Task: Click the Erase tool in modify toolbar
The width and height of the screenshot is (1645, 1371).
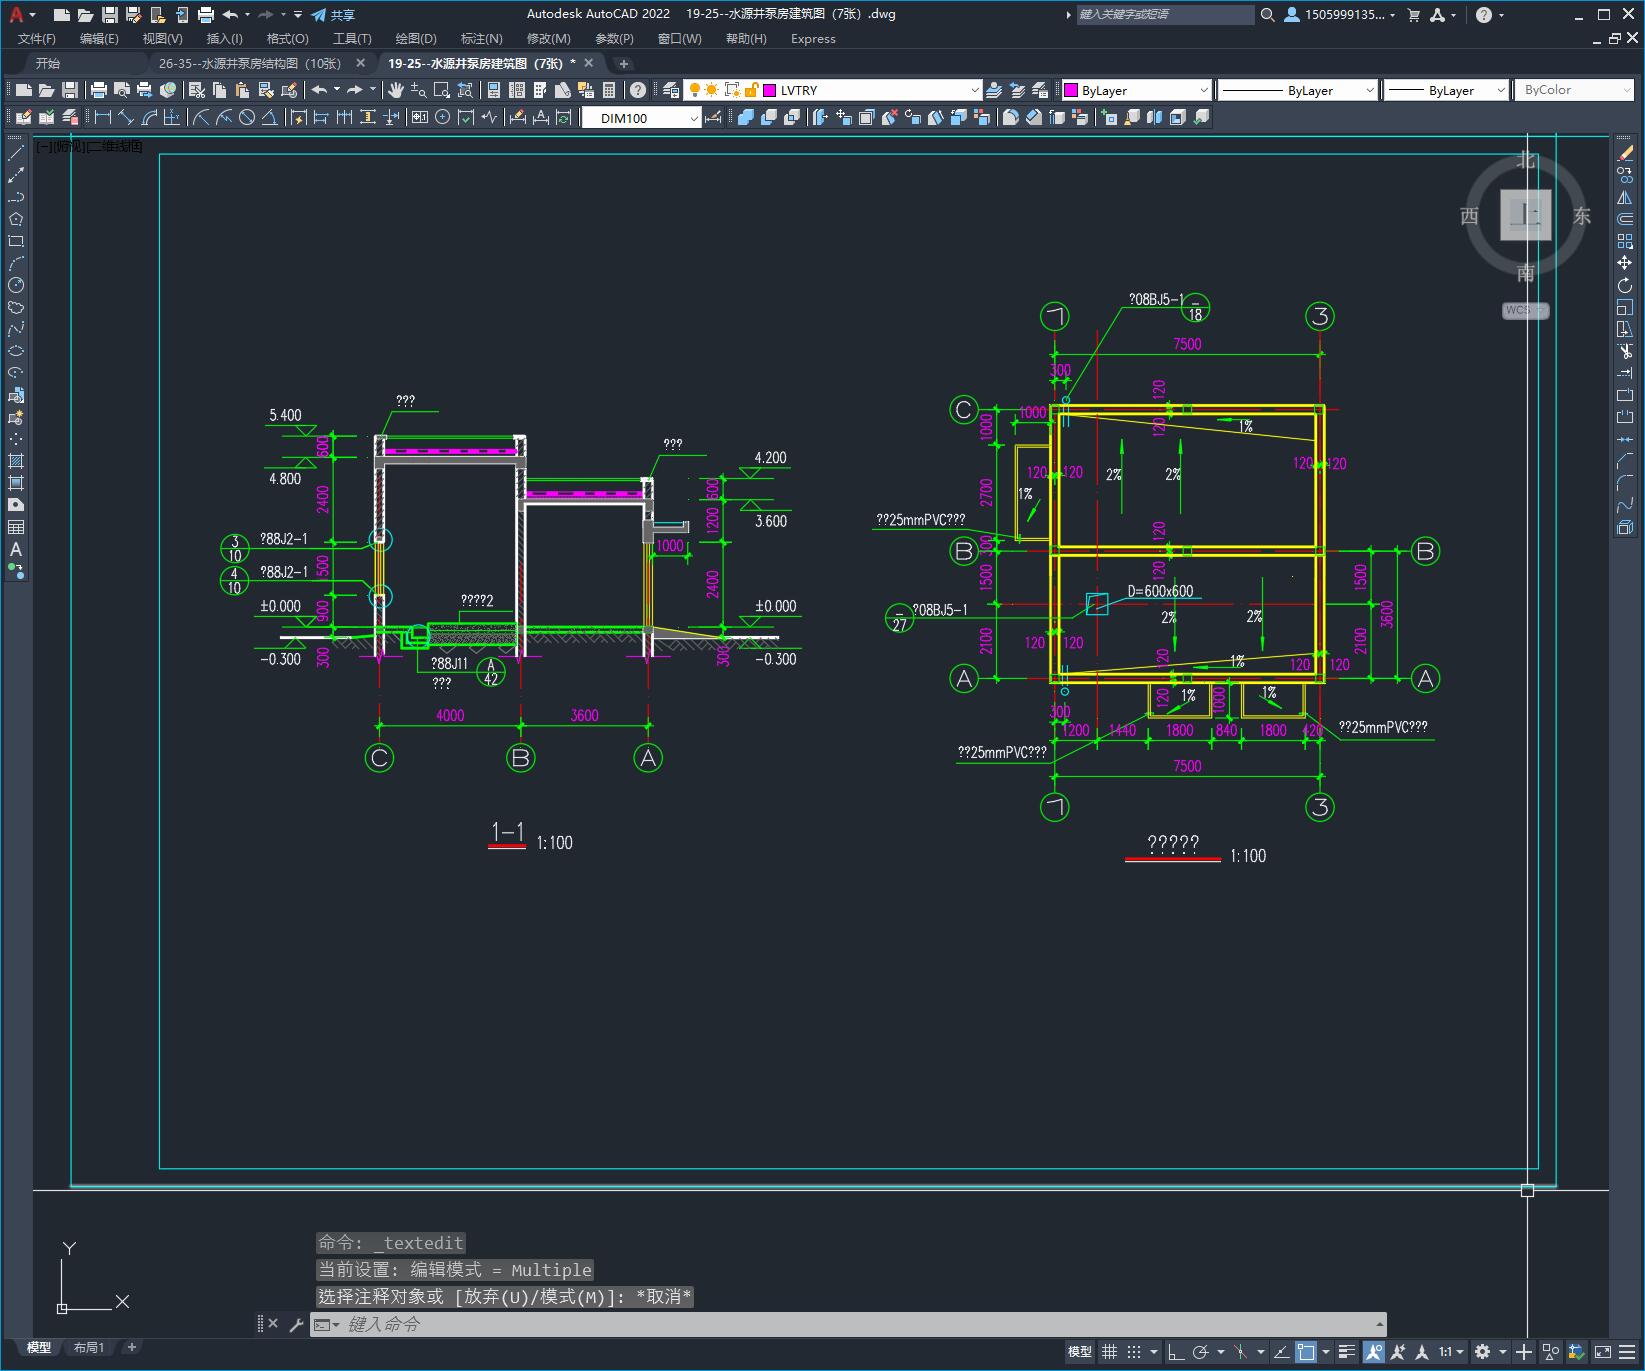Action: coord(1625,153)
